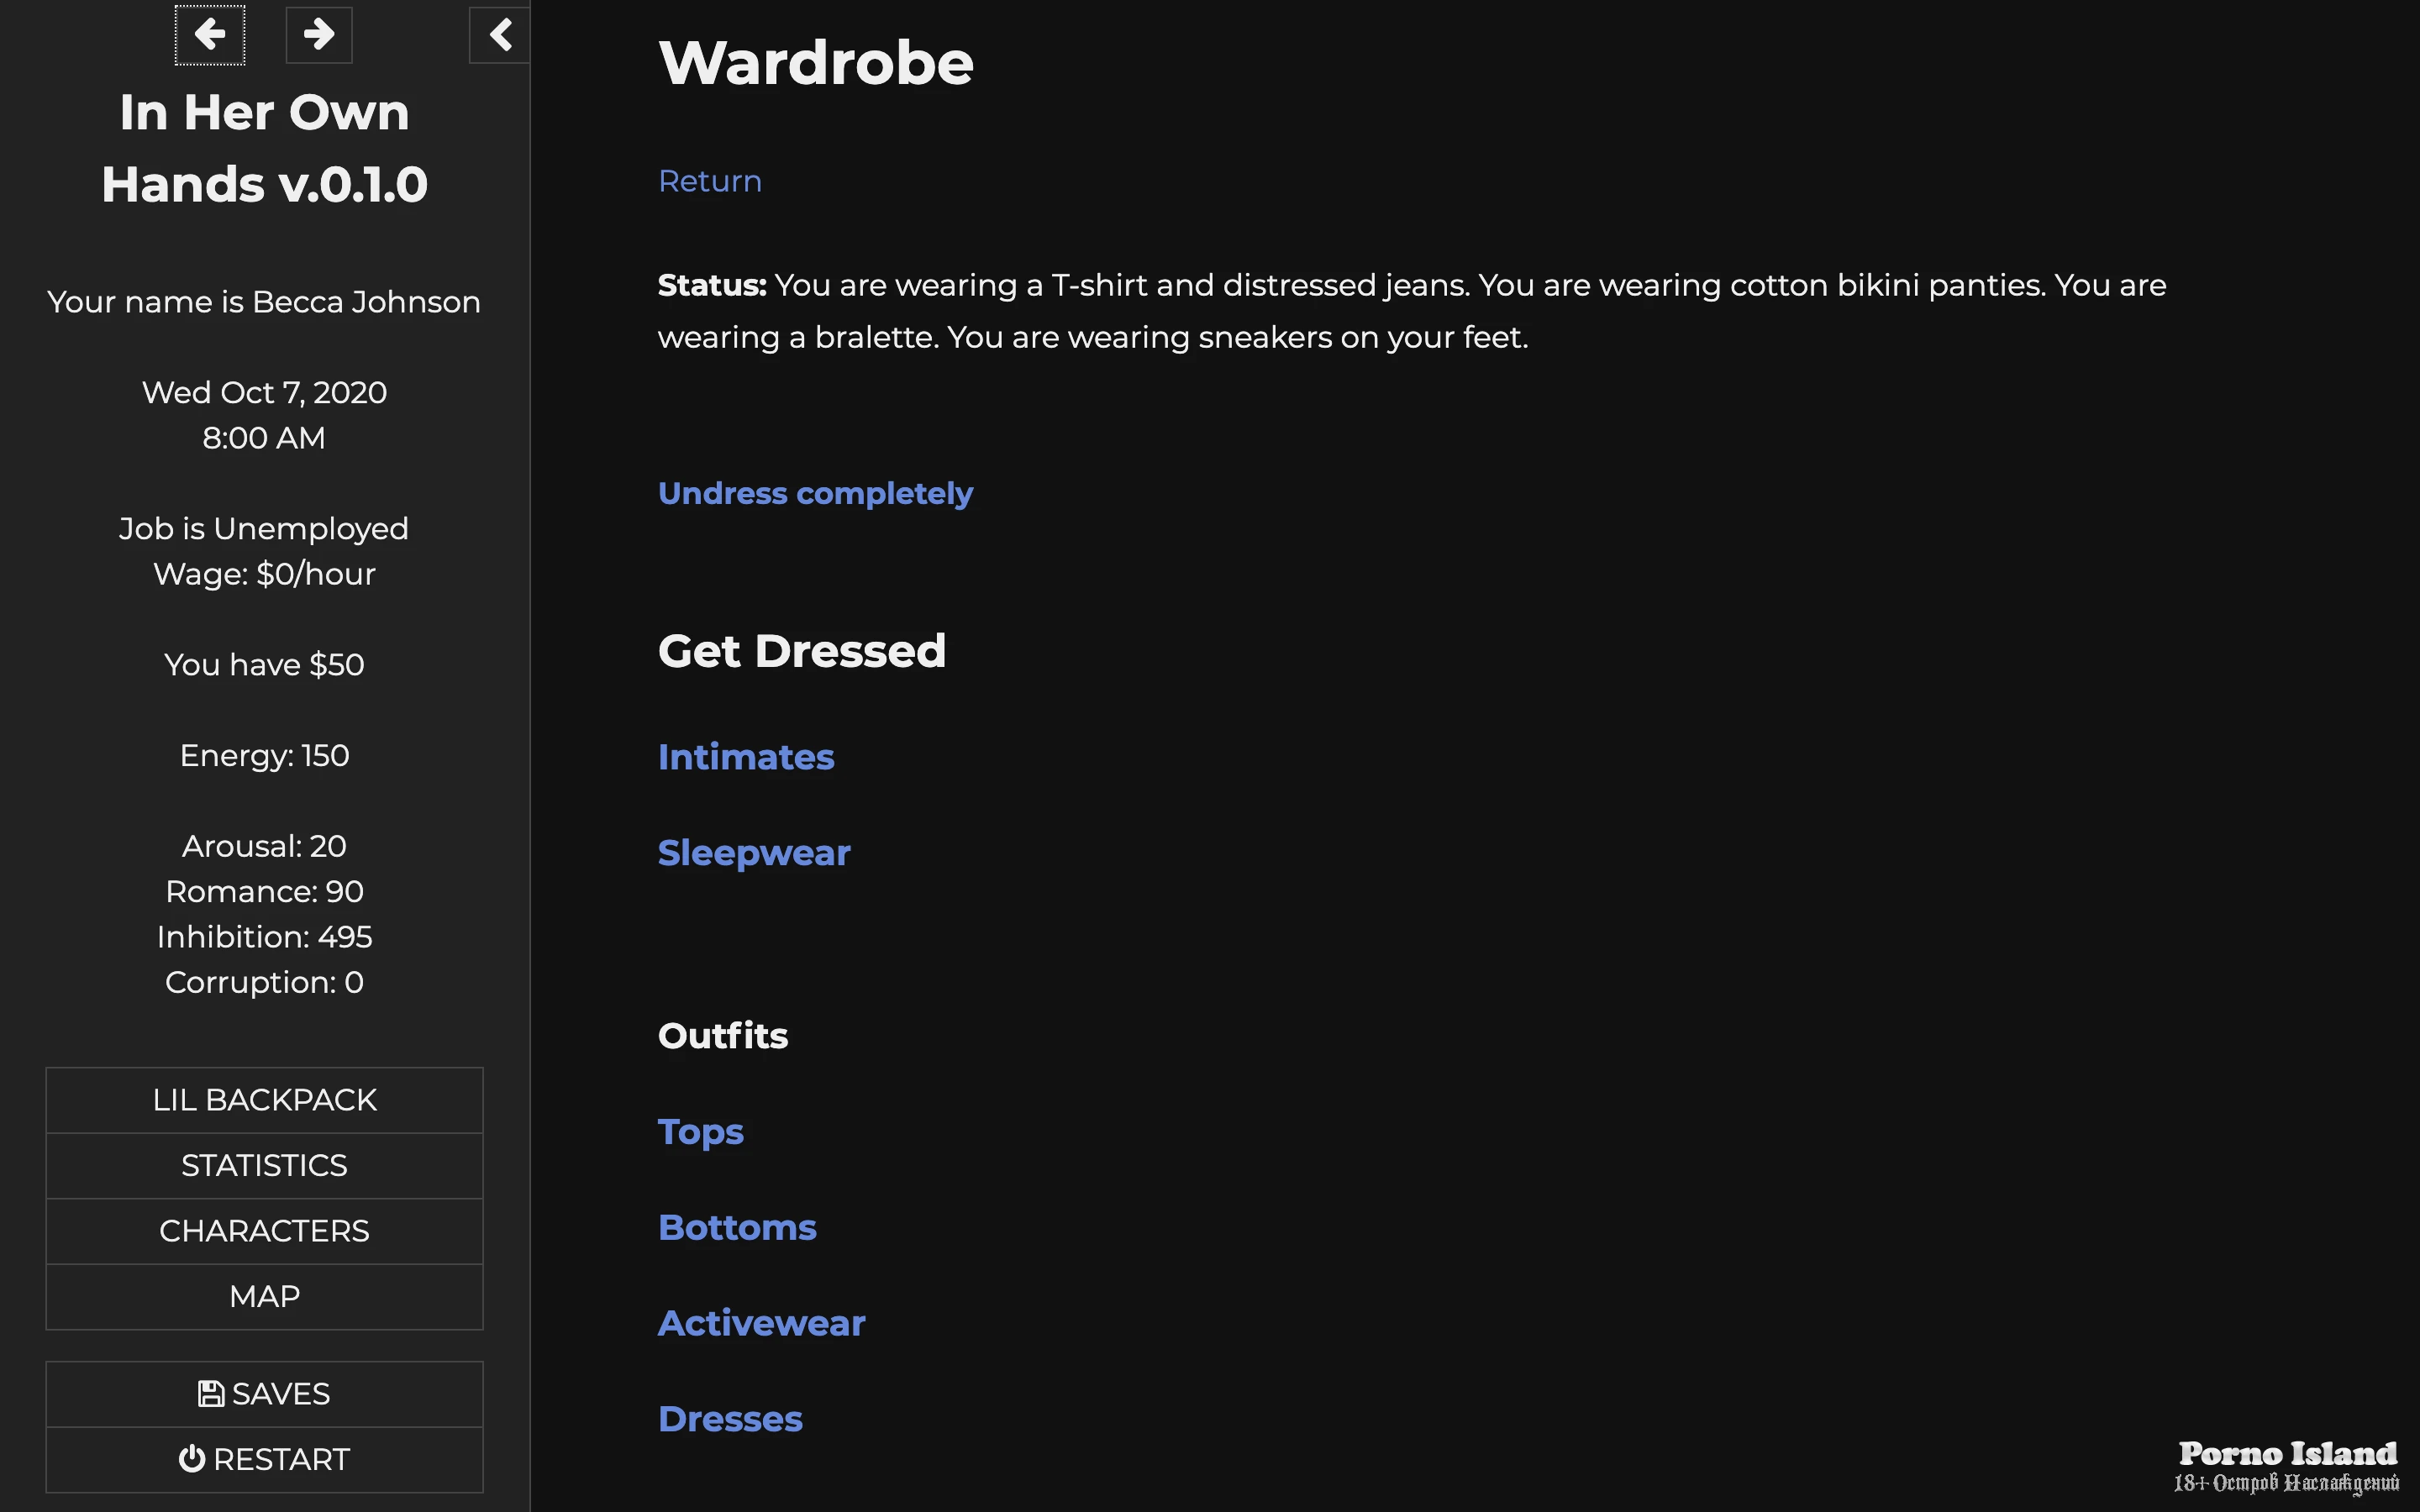Image resolution: width=2420 pixels, height=1512 pixels.
Task: Click the In Her Own Hands title
Action: coord(264,148)
